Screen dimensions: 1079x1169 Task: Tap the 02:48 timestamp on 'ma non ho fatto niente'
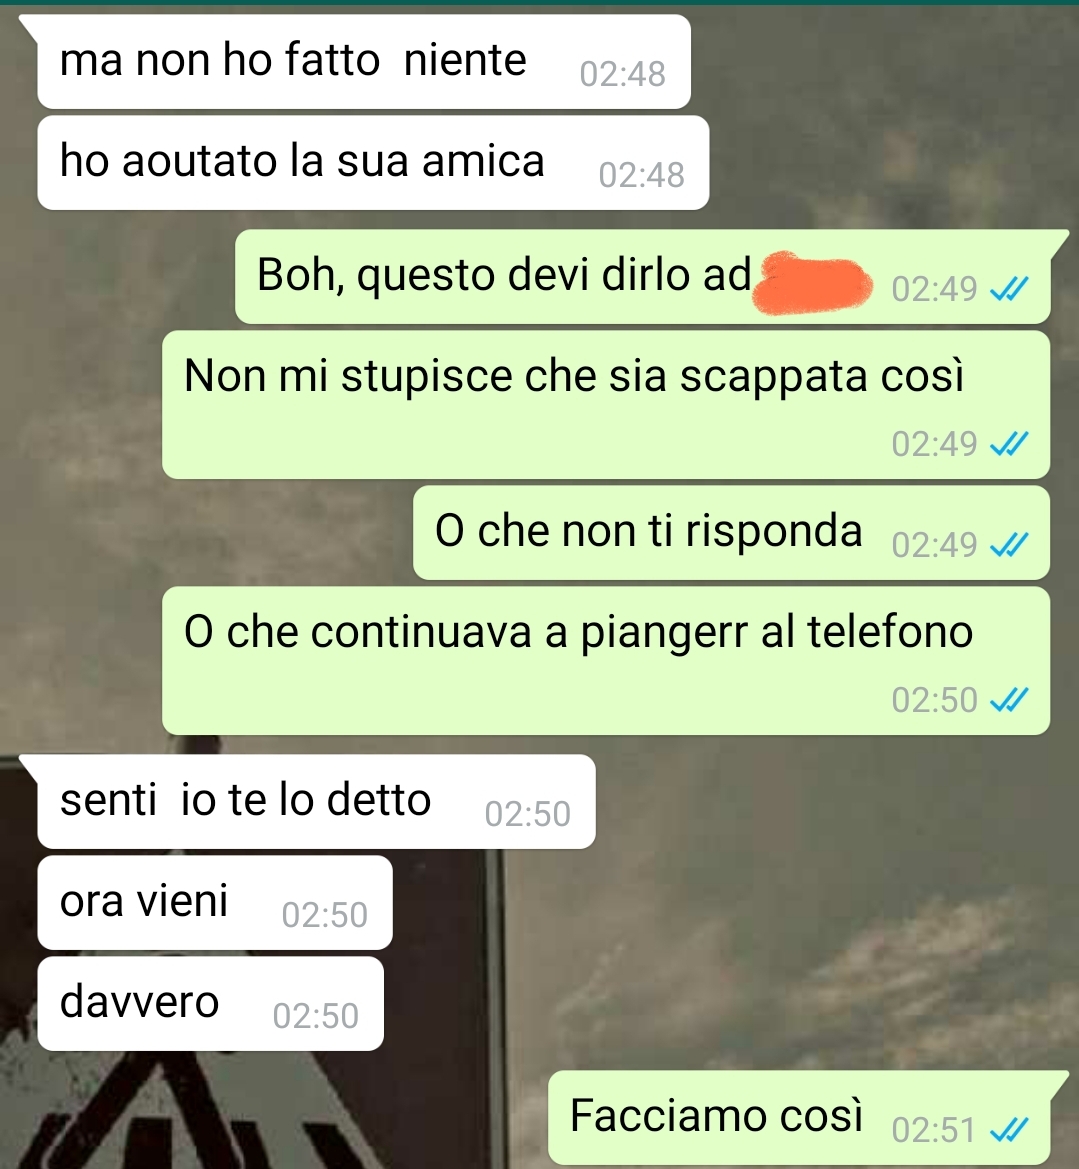623,74
